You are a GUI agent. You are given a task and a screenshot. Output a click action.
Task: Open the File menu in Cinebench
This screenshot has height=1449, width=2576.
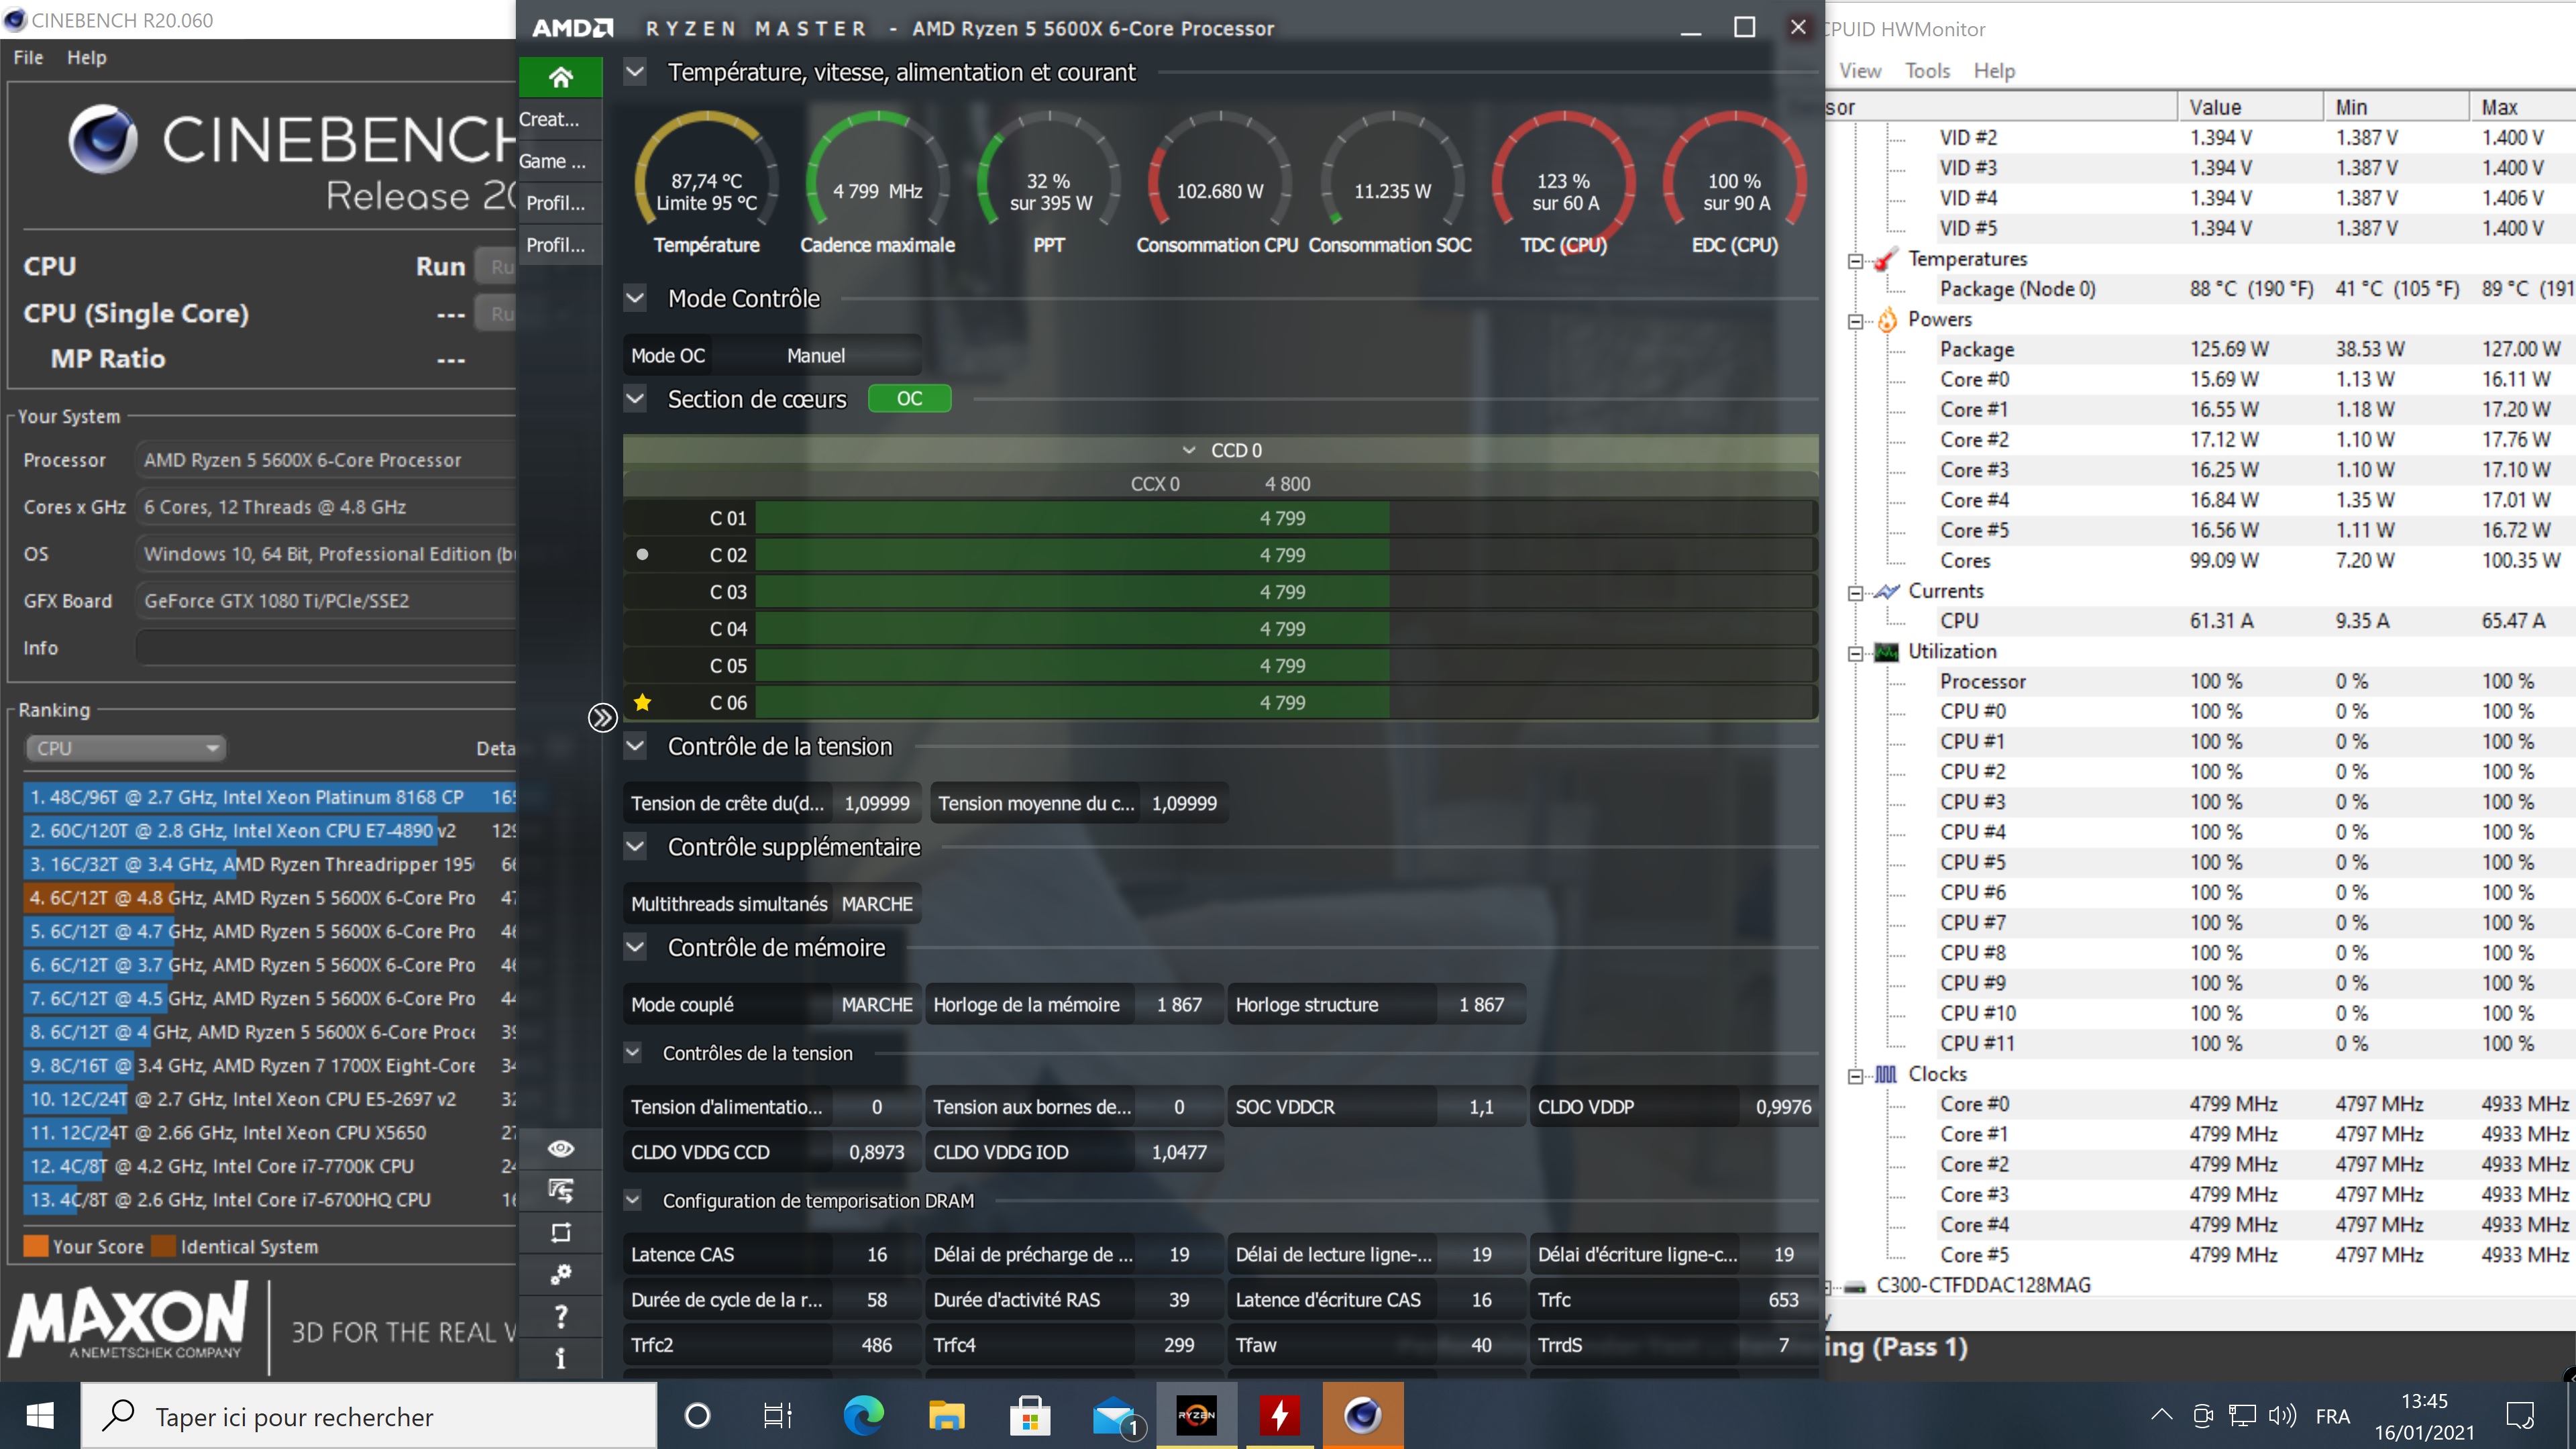(x=28, y=57)
